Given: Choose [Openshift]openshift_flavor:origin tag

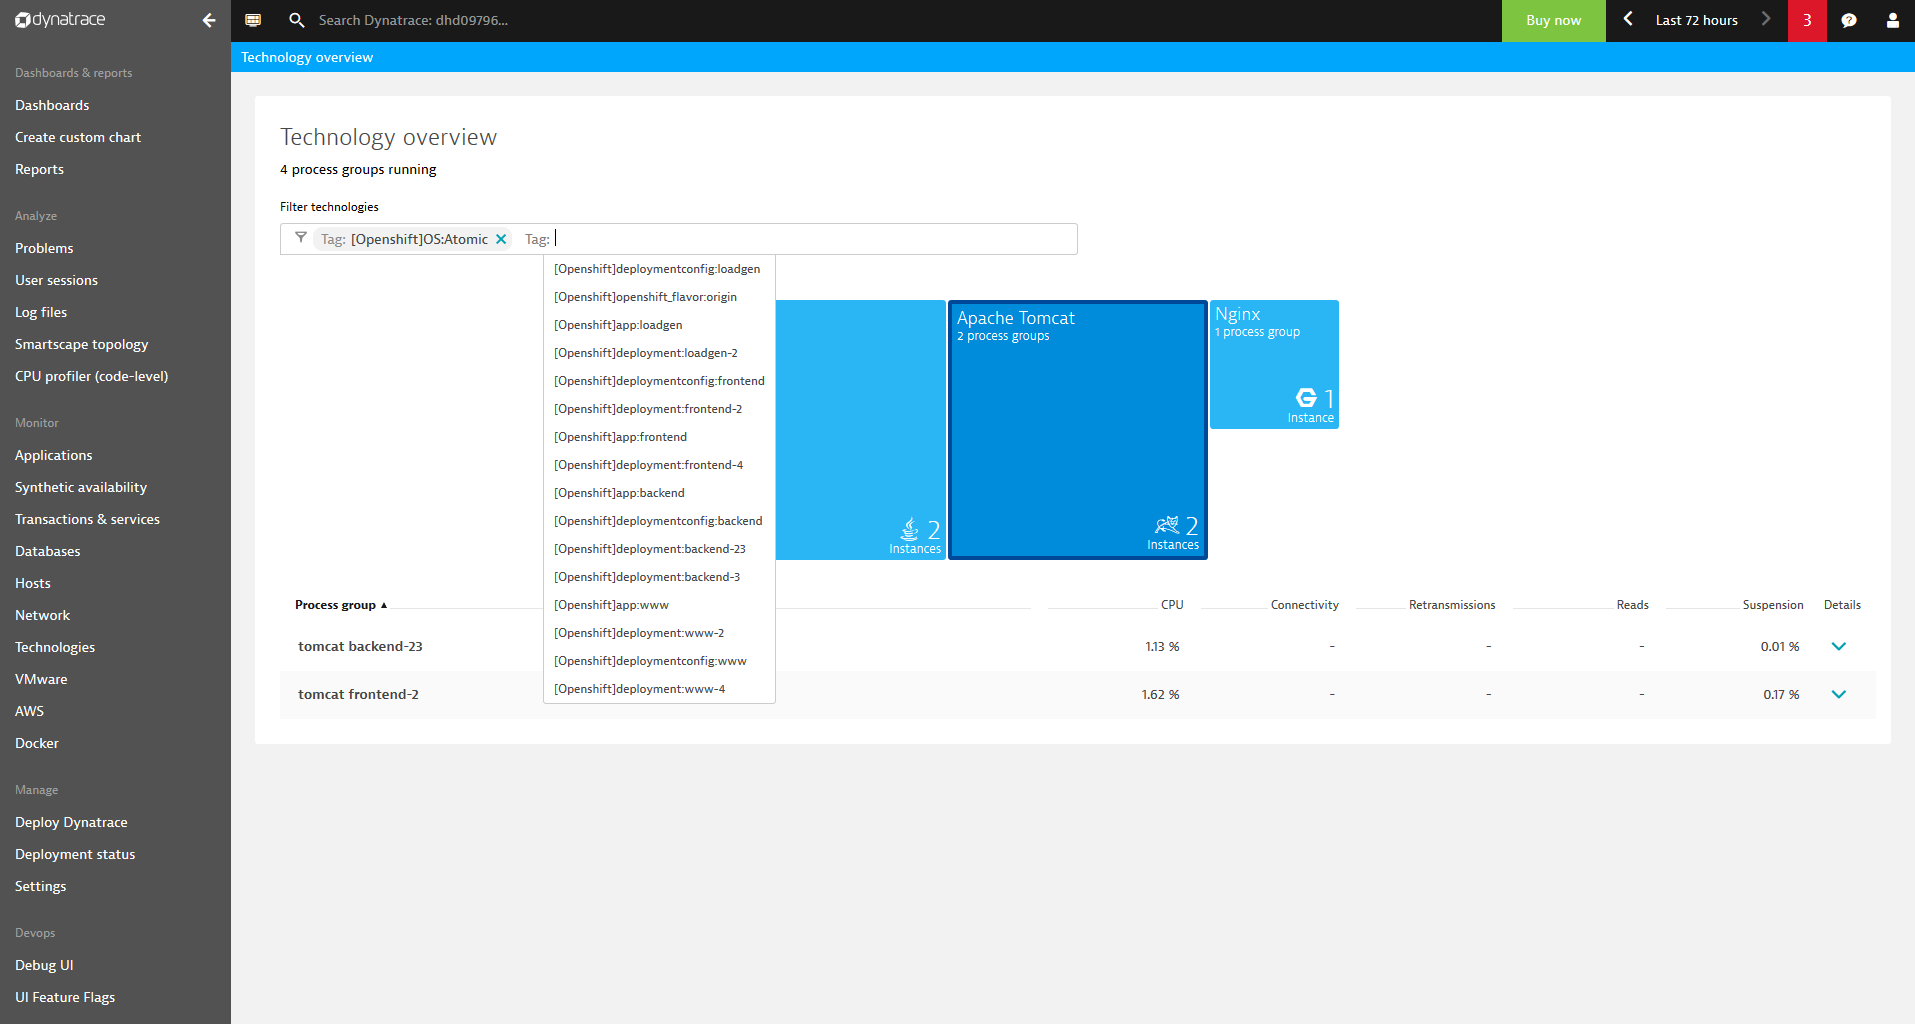Looking at the screenshot, I should (658, 297).
